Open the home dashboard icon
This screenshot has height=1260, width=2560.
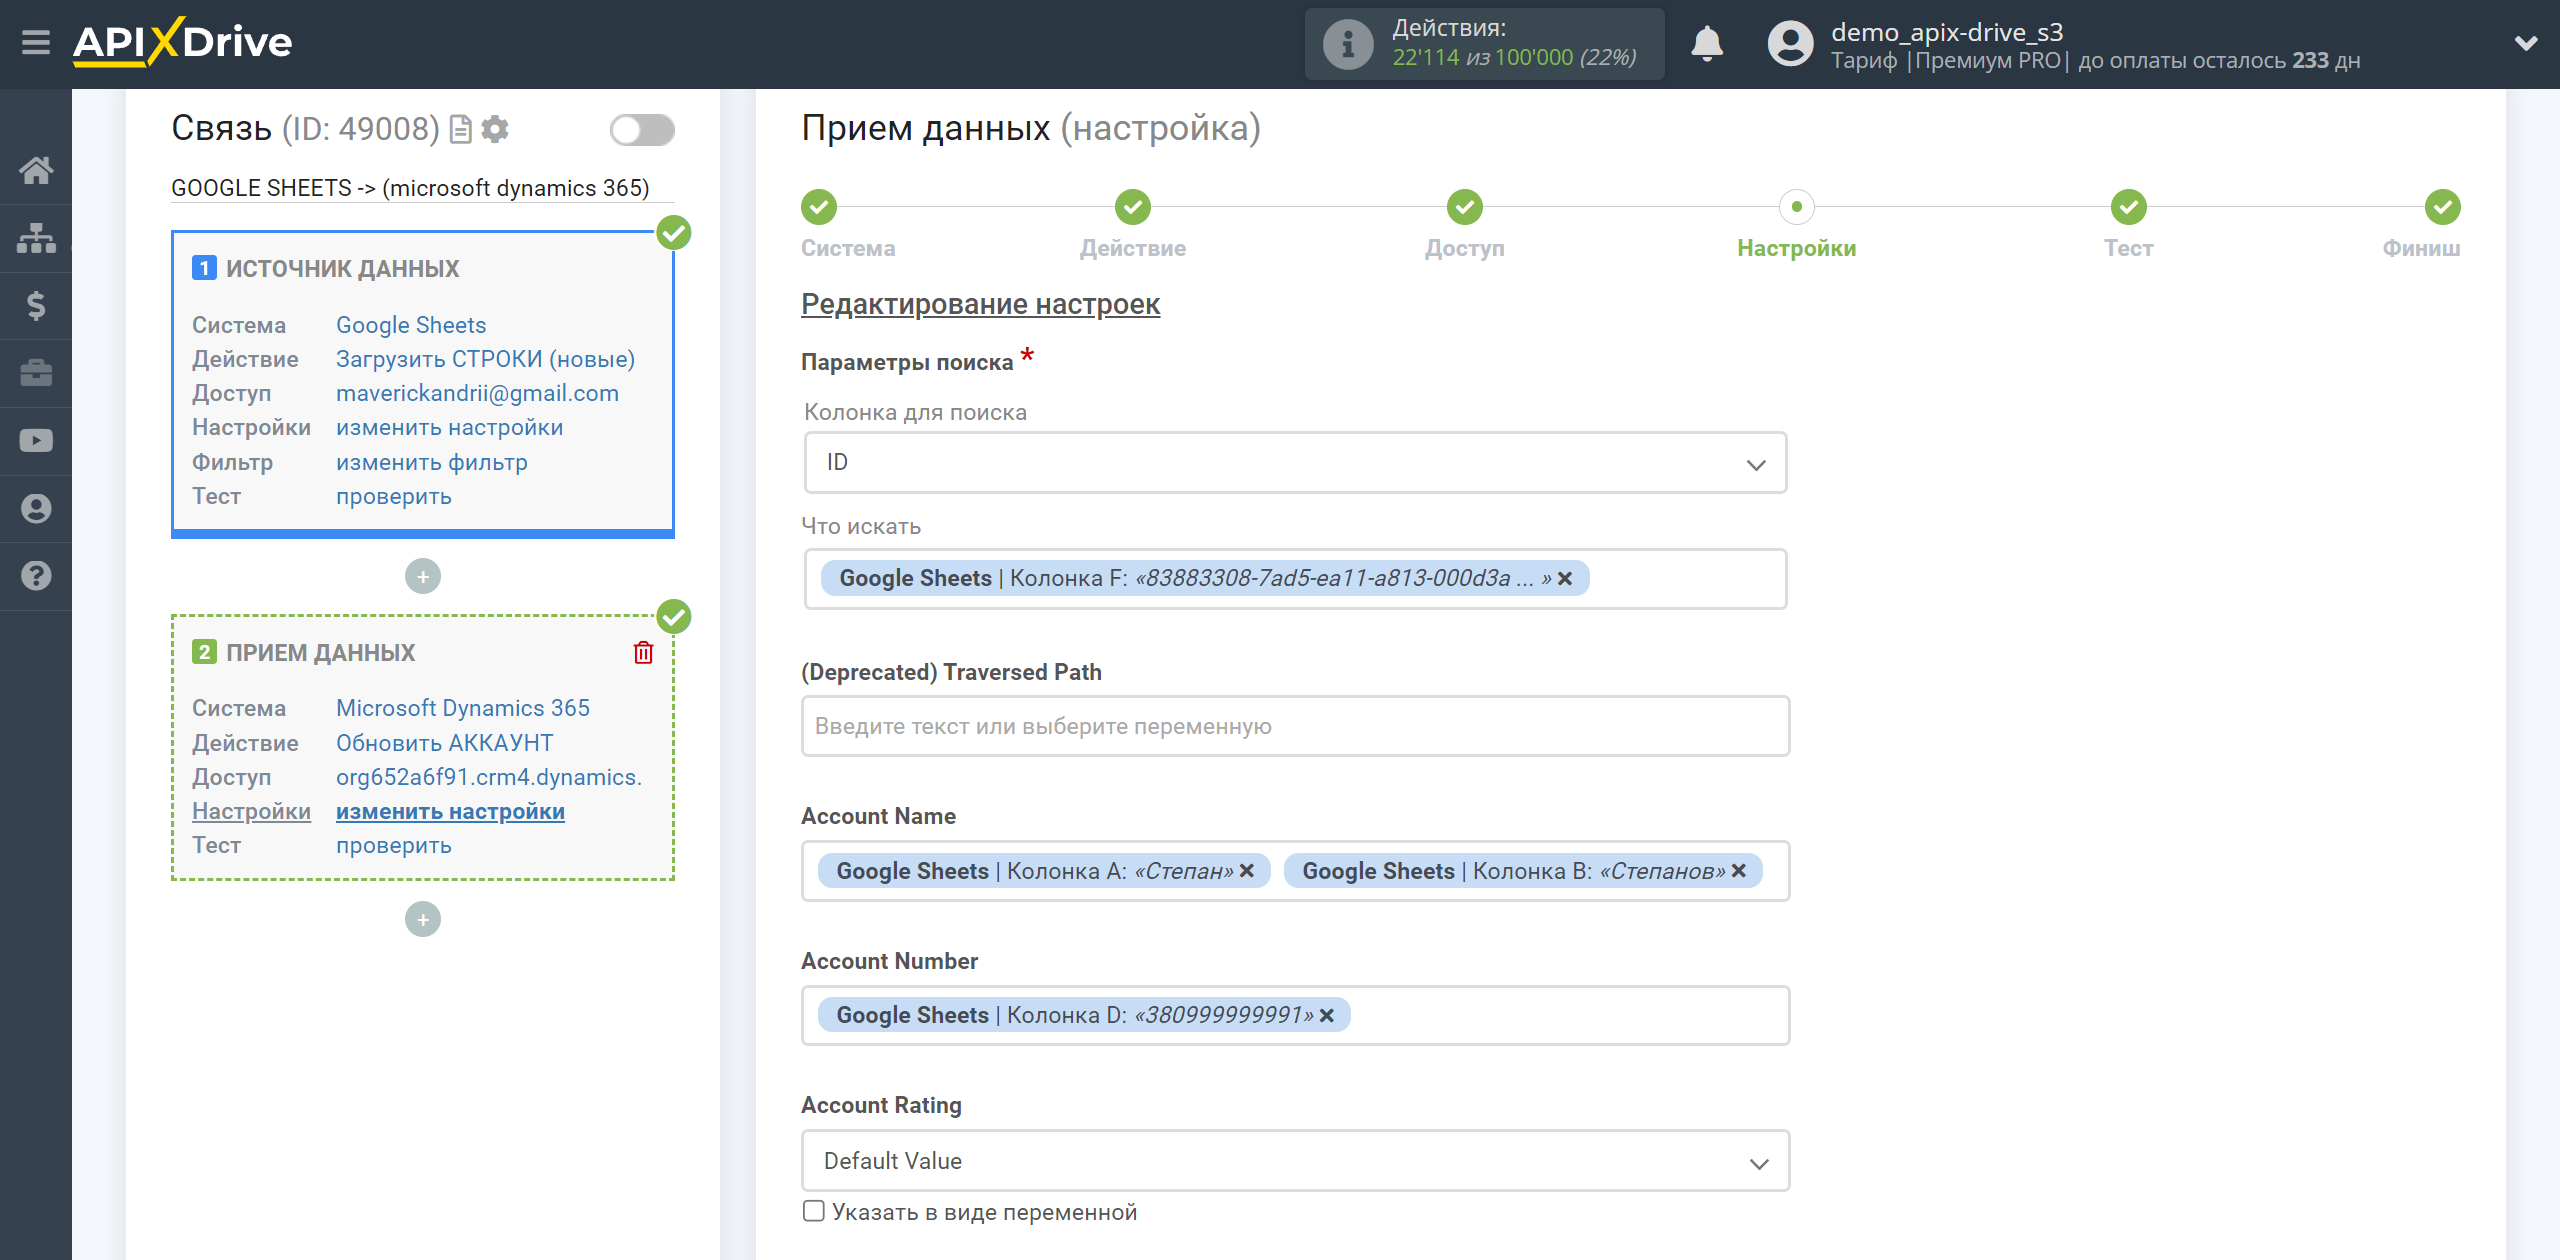(36, 170)
